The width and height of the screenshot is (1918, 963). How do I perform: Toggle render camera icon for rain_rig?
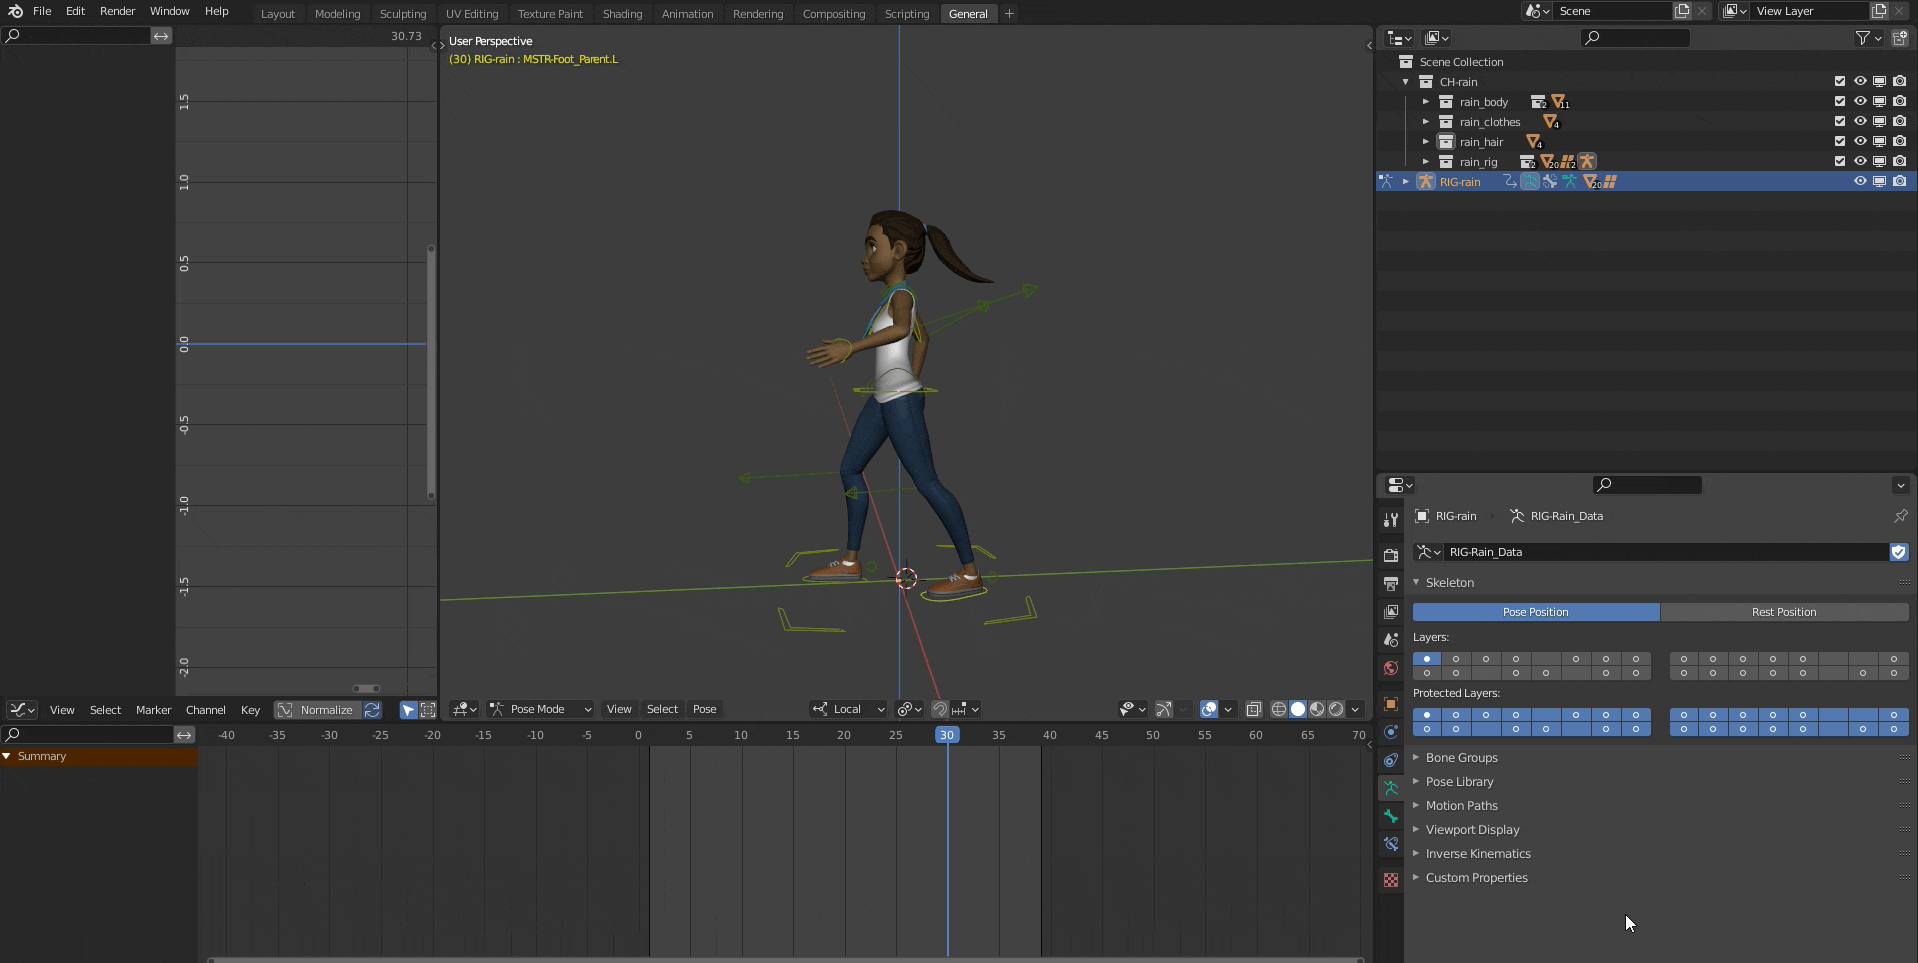tap(1901, 161)
